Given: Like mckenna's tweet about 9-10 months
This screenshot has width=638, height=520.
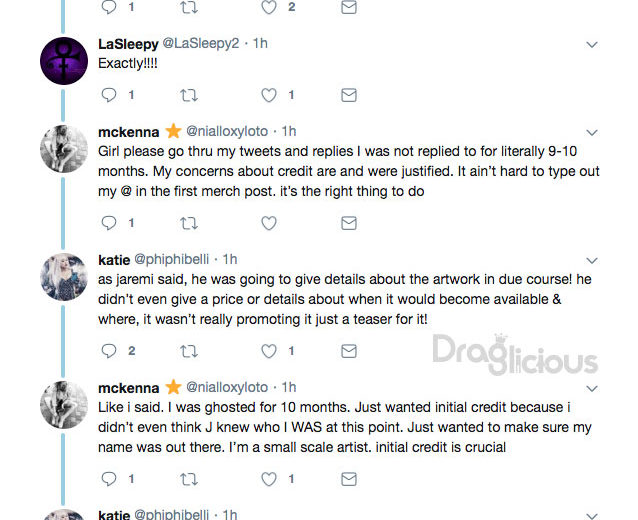Looking at the screenshot, I should tap(269, 223).
